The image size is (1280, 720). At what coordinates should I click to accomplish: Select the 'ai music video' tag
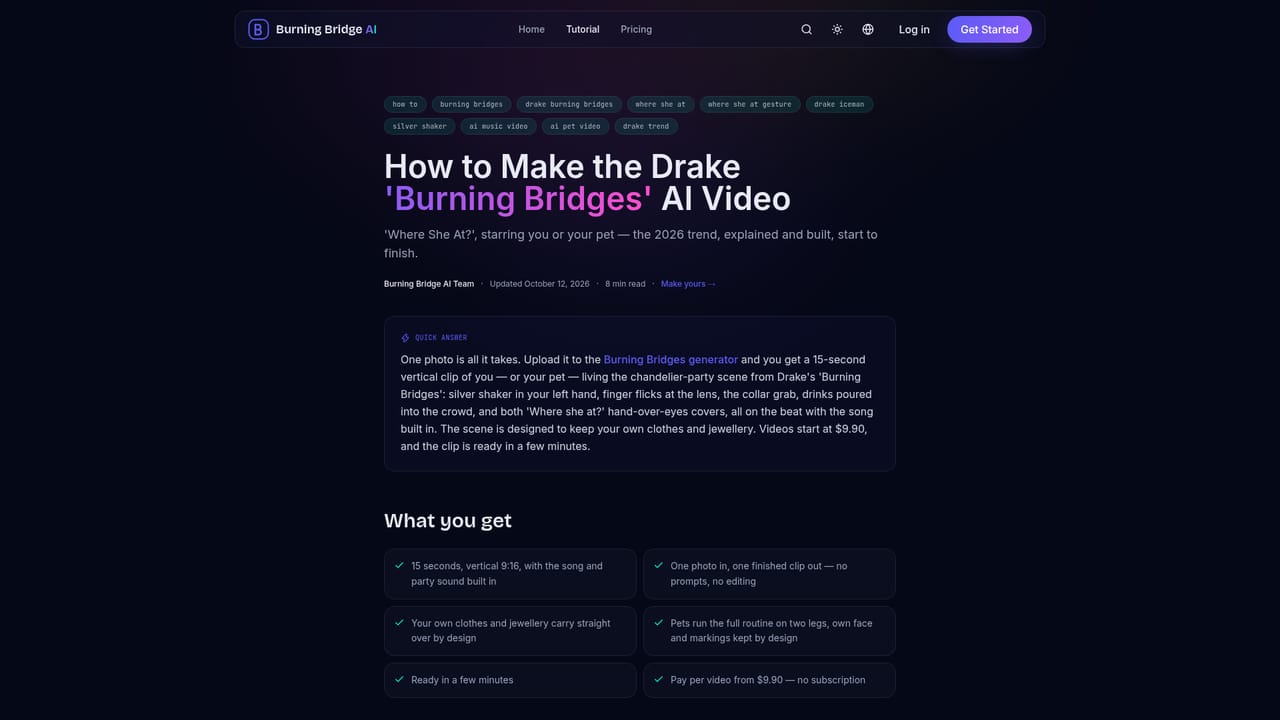[498, 126]
